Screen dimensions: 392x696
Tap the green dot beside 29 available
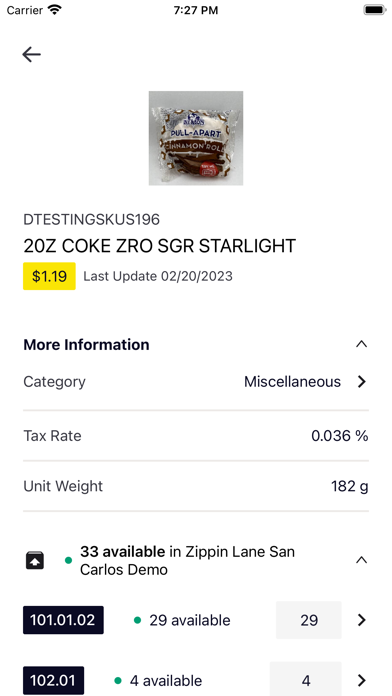pyautogui.click(x=138, y=620)
